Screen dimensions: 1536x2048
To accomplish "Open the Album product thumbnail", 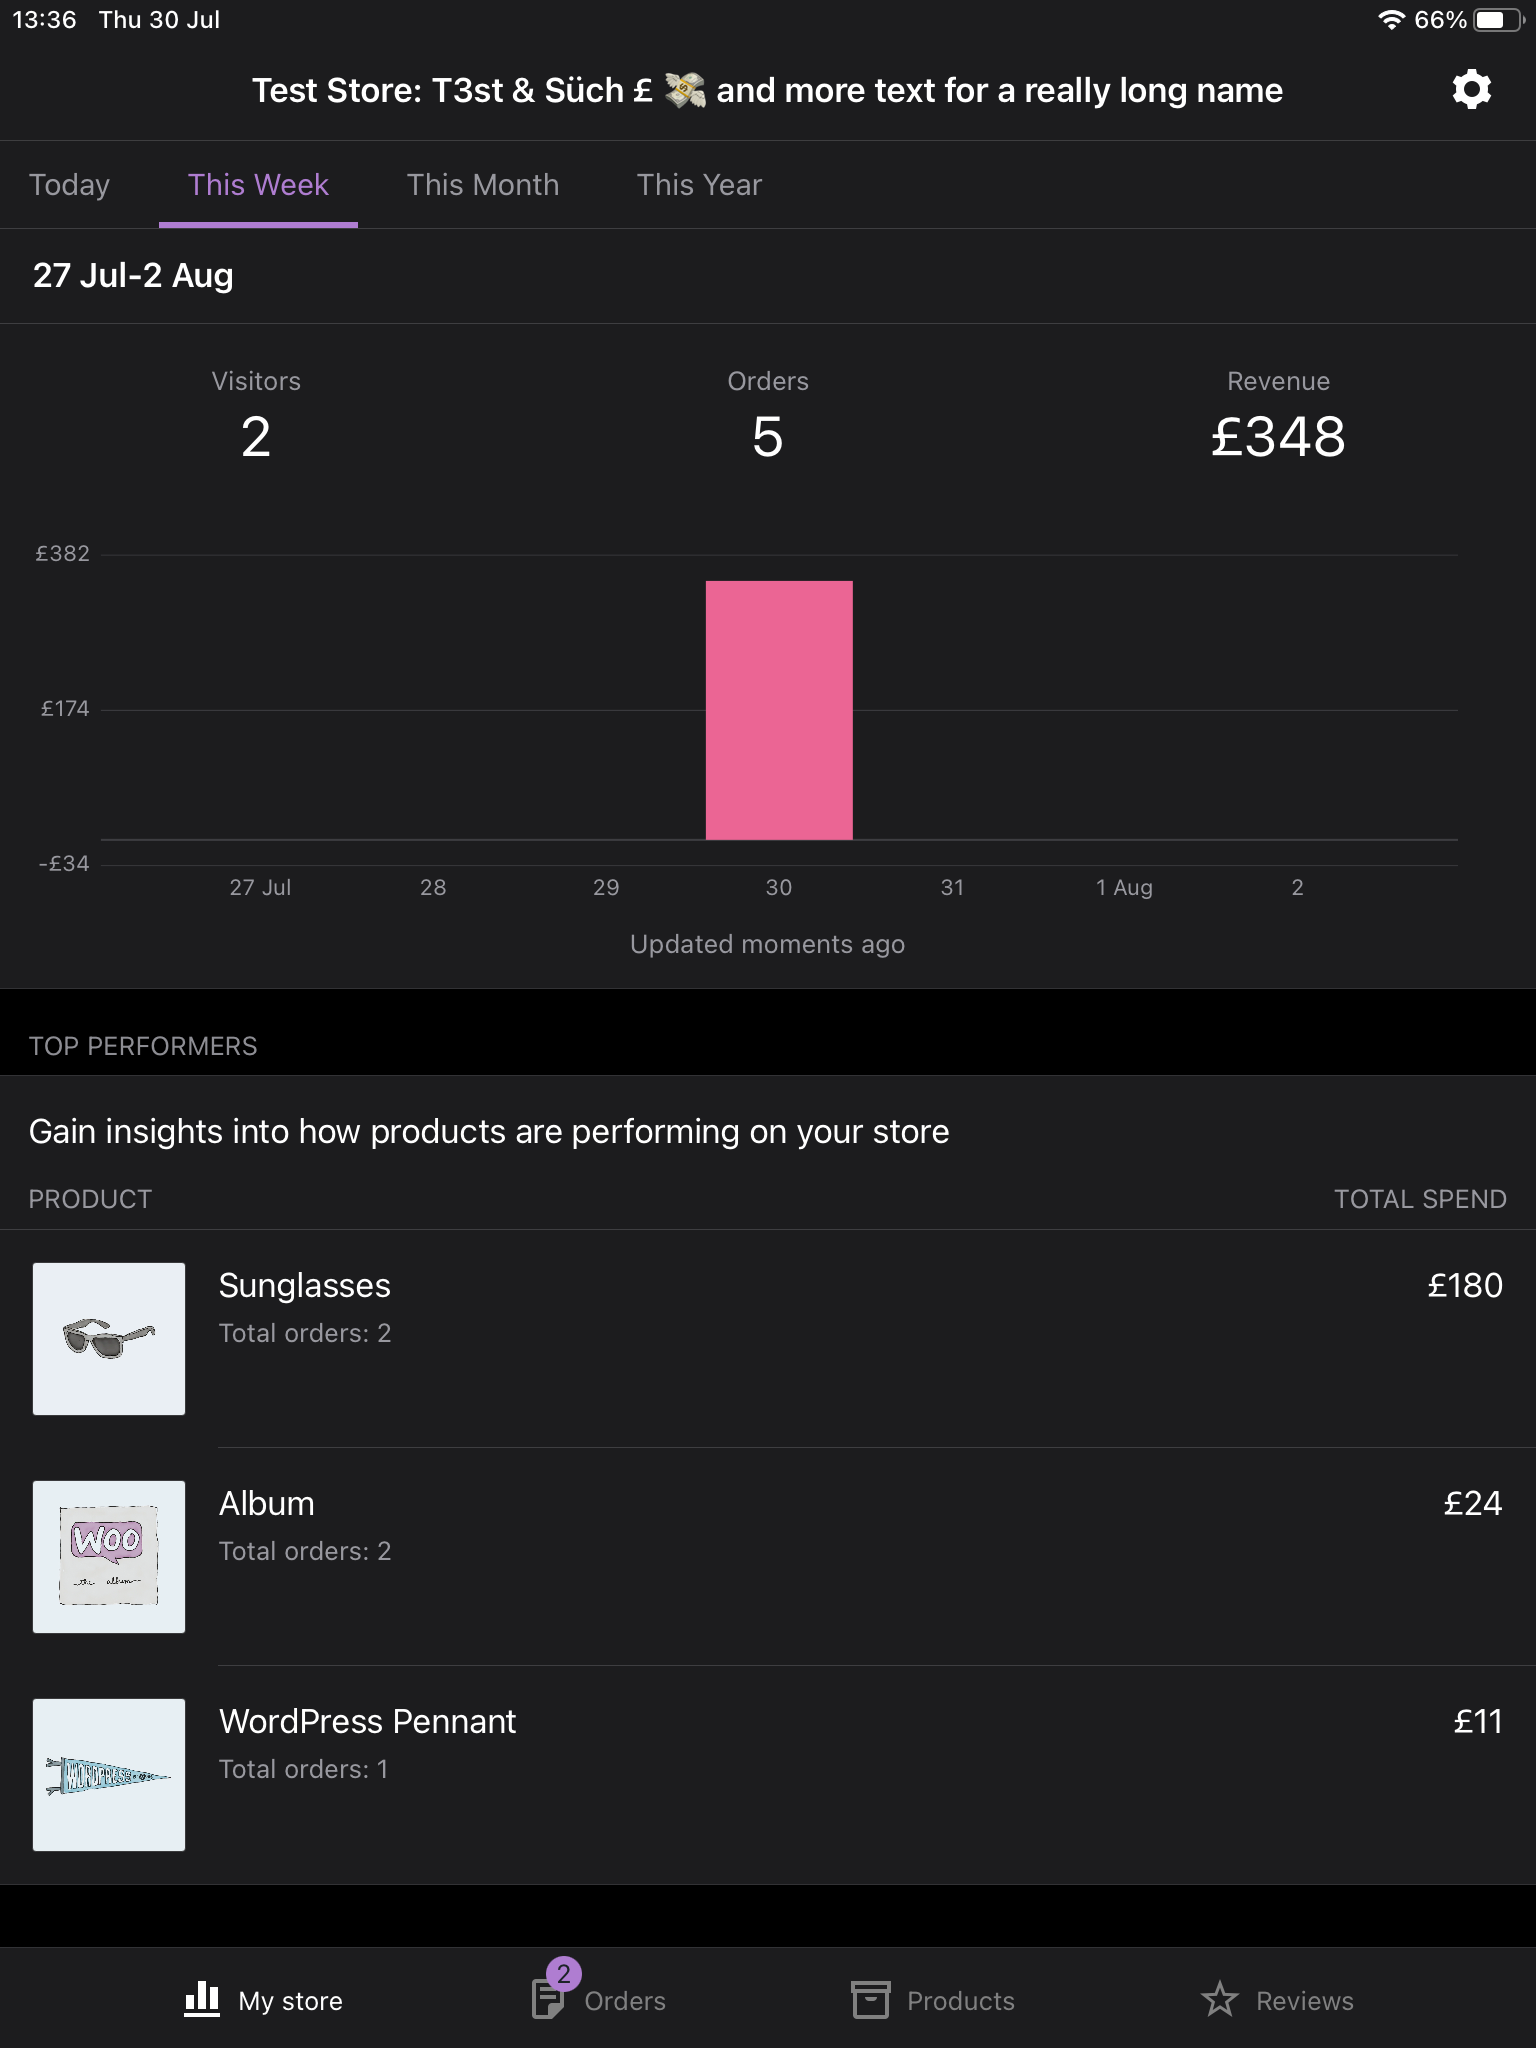I will click(109, 1557).
